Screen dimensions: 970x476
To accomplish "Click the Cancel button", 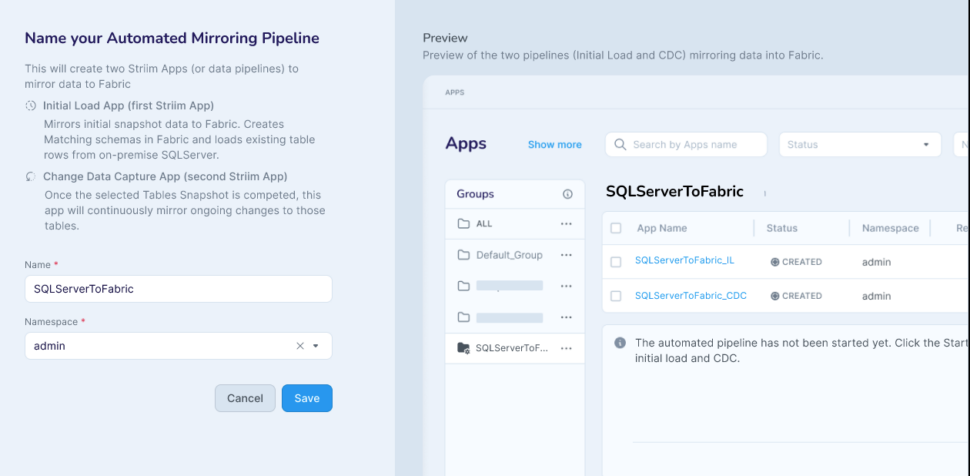I will pos(245,398).
